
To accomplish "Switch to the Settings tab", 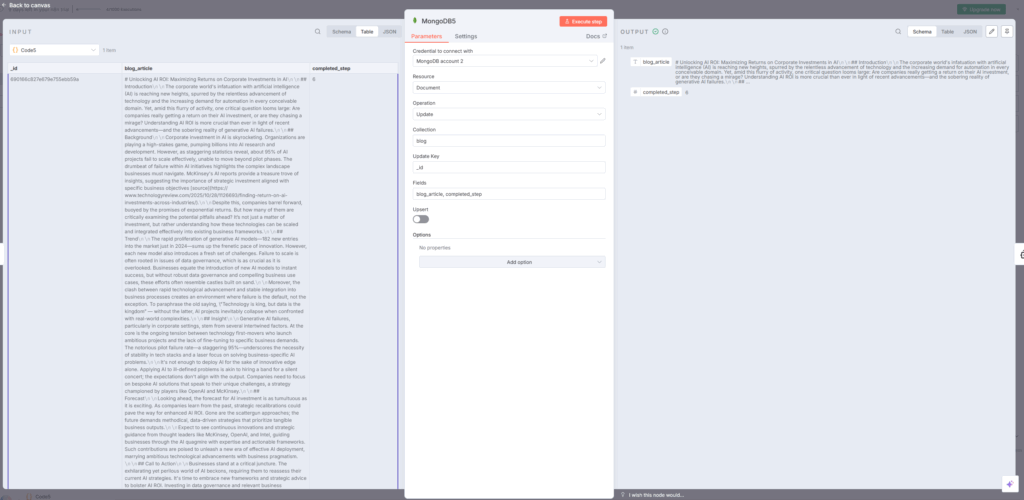I will (466, 36).
